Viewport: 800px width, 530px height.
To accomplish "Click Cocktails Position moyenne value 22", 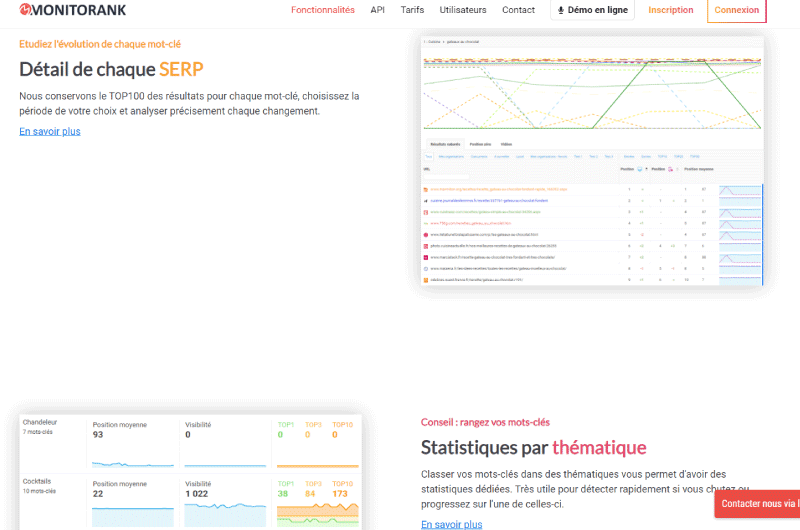I will tap(98, 493).
